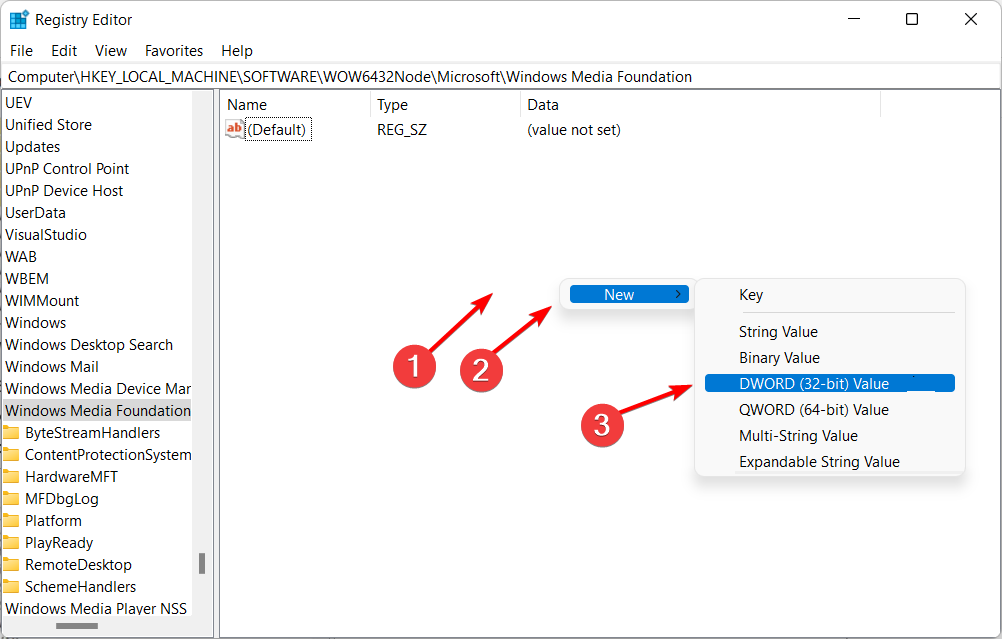
Task: Click the tree horizontal scrollbar thumb
Action: point(77,626)
